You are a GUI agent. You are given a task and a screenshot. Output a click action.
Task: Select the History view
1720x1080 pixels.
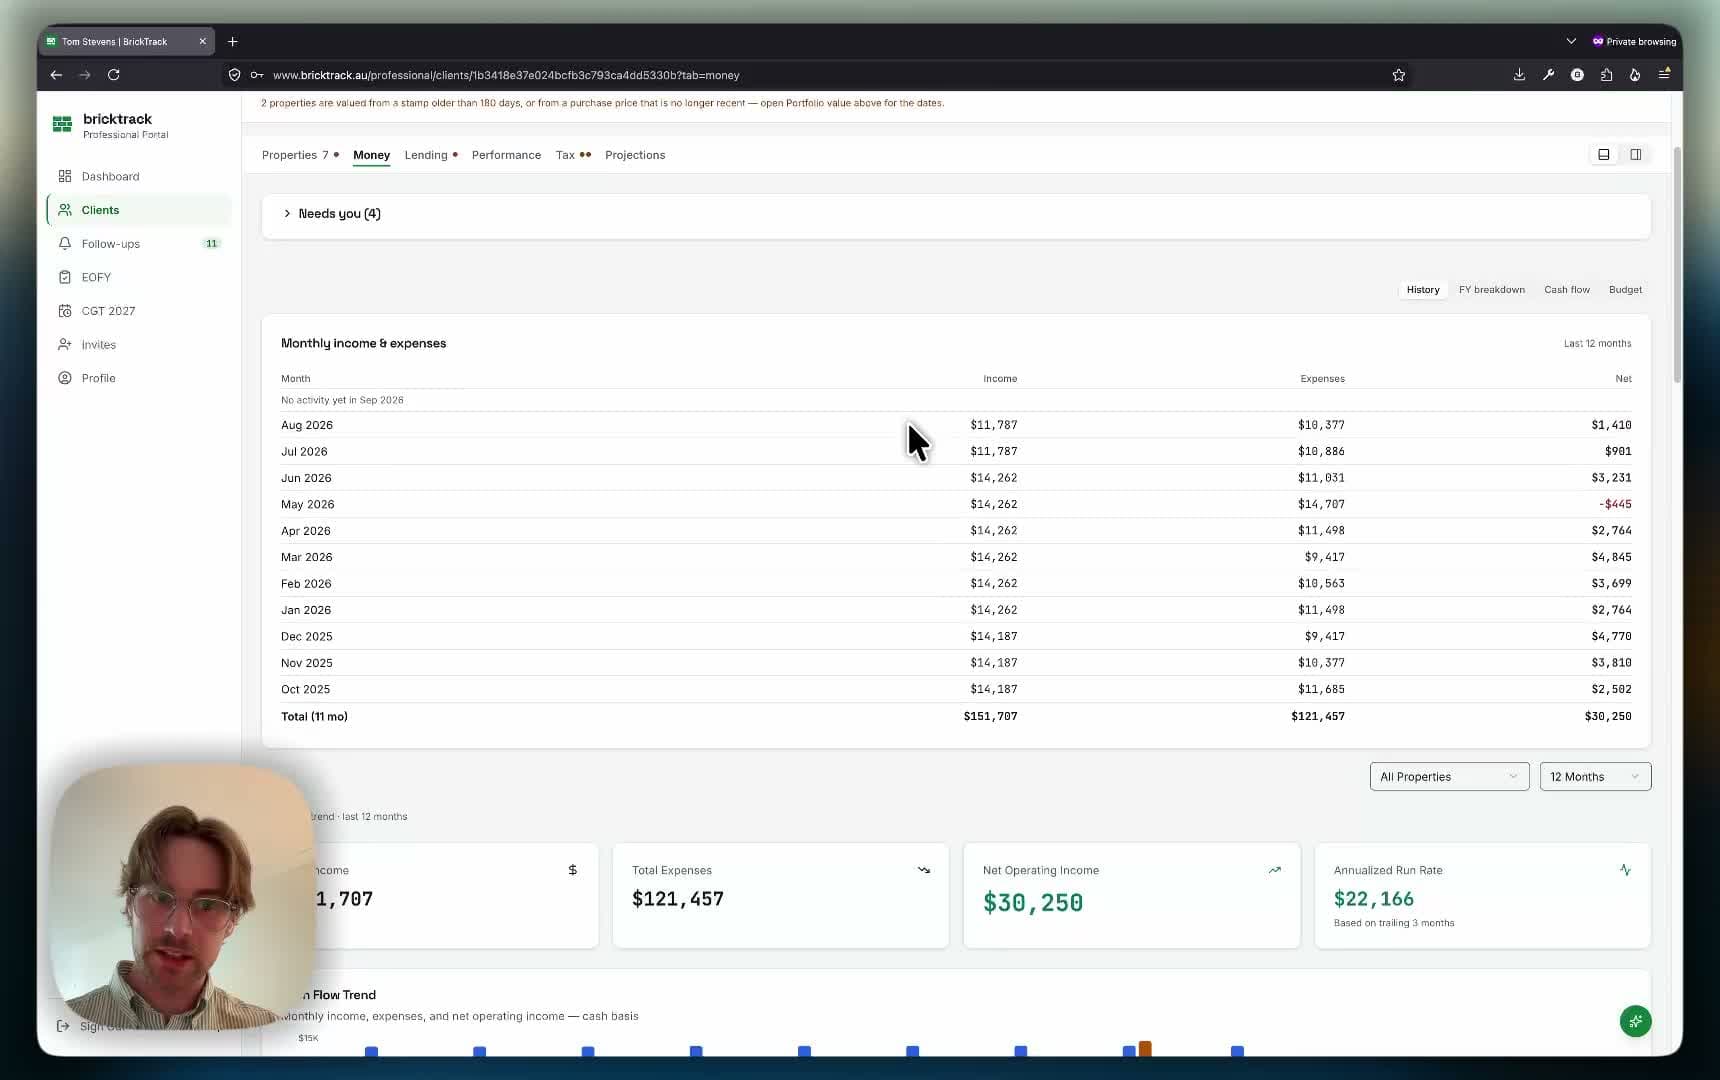pyautogui.click(x=1423, y=290)
